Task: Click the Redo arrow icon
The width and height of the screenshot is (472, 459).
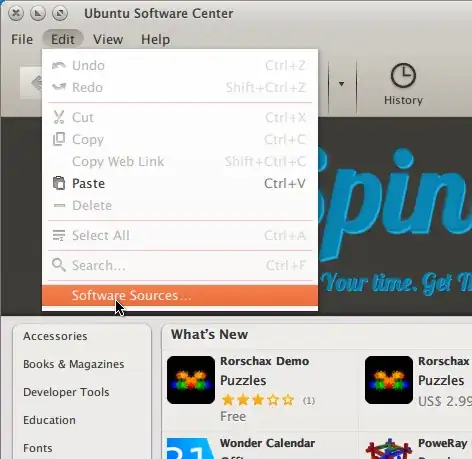Action: tap(59, 87)
